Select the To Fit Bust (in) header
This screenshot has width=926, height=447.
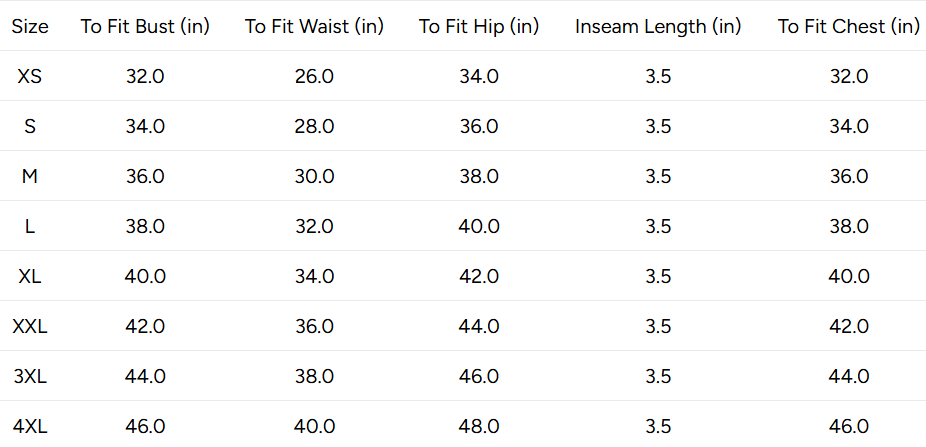click(x=145, y=27)
